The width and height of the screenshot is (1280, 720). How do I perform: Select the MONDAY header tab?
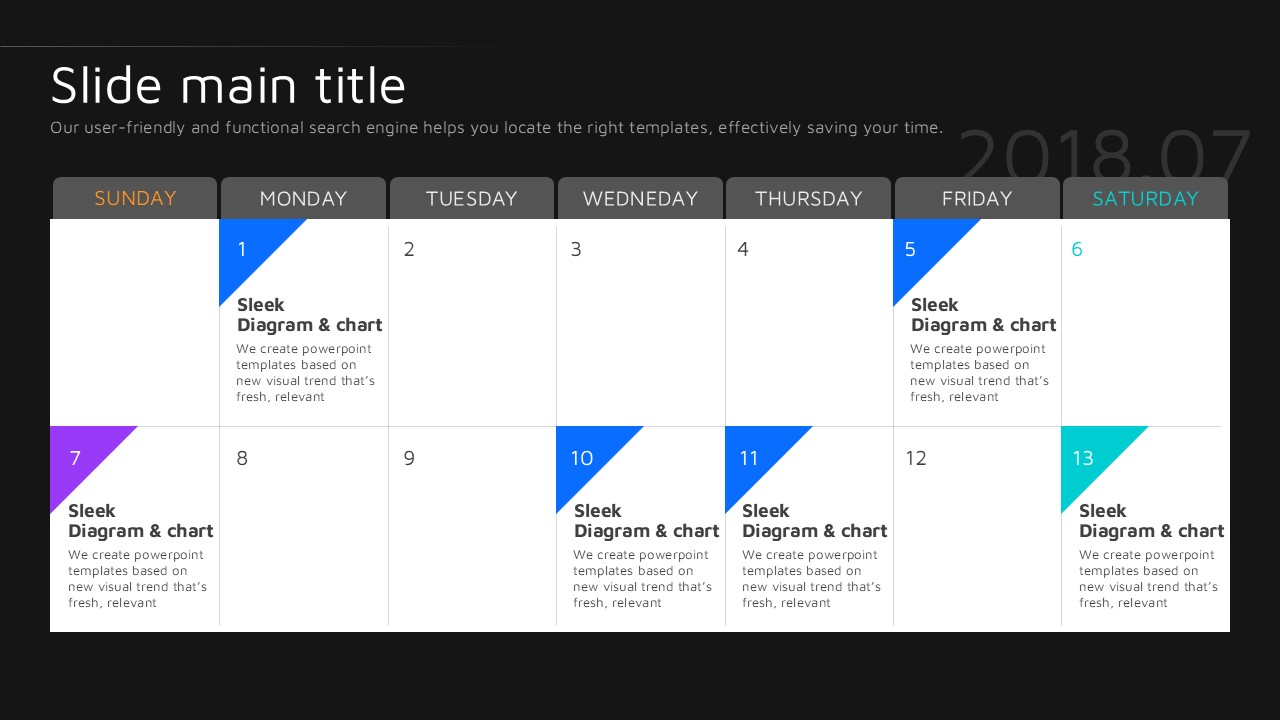303,198
